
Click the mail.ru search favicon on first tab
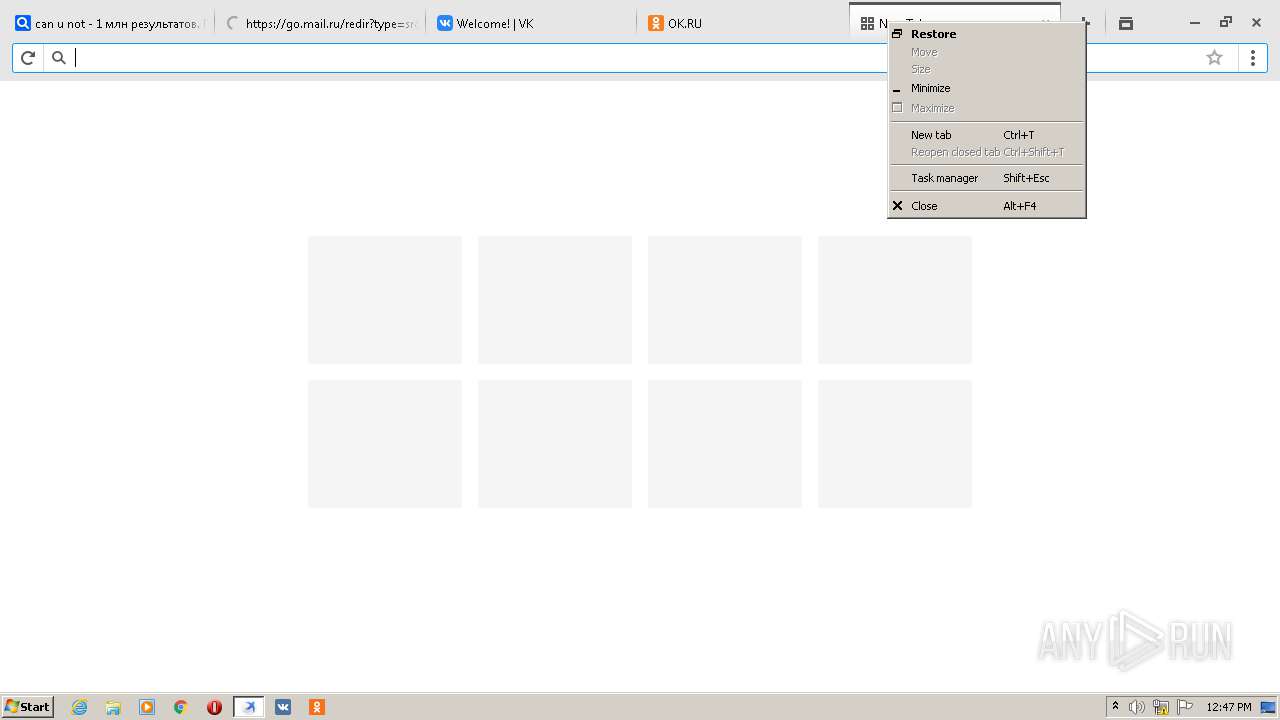tap(23, 23)
